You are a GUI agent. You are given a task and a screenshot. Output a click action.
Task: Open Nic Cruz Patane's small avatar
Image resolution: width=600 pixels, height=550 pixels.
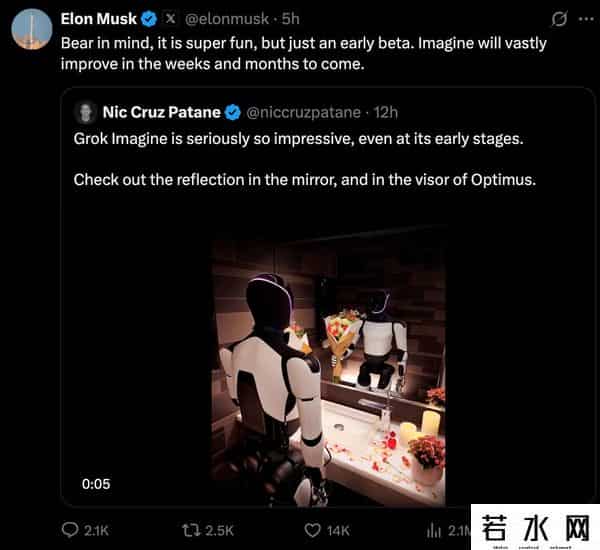(85, 111)
